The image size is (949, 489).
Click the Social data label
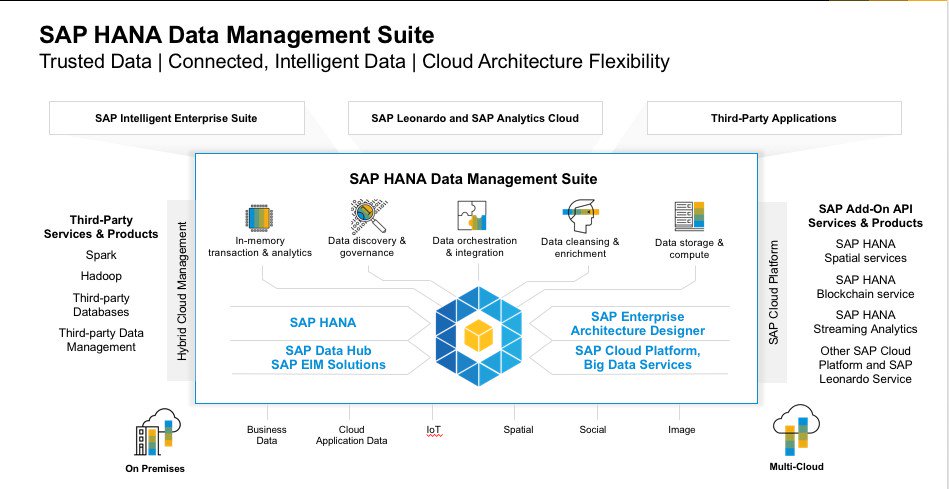click(x=593, y=430)
